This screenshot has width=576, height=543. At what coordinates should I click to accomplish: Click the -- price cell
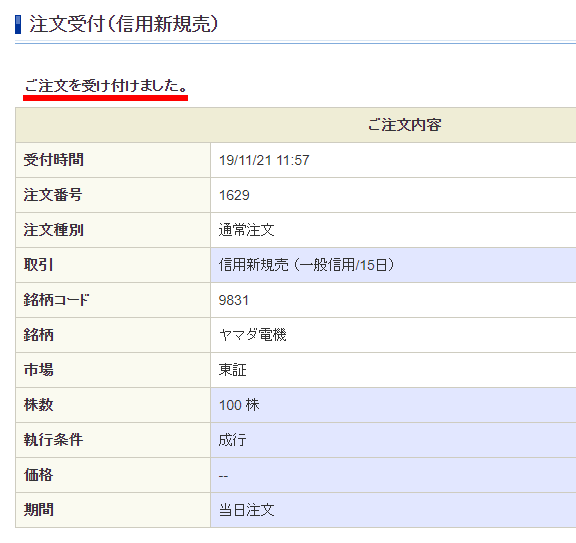393,475
